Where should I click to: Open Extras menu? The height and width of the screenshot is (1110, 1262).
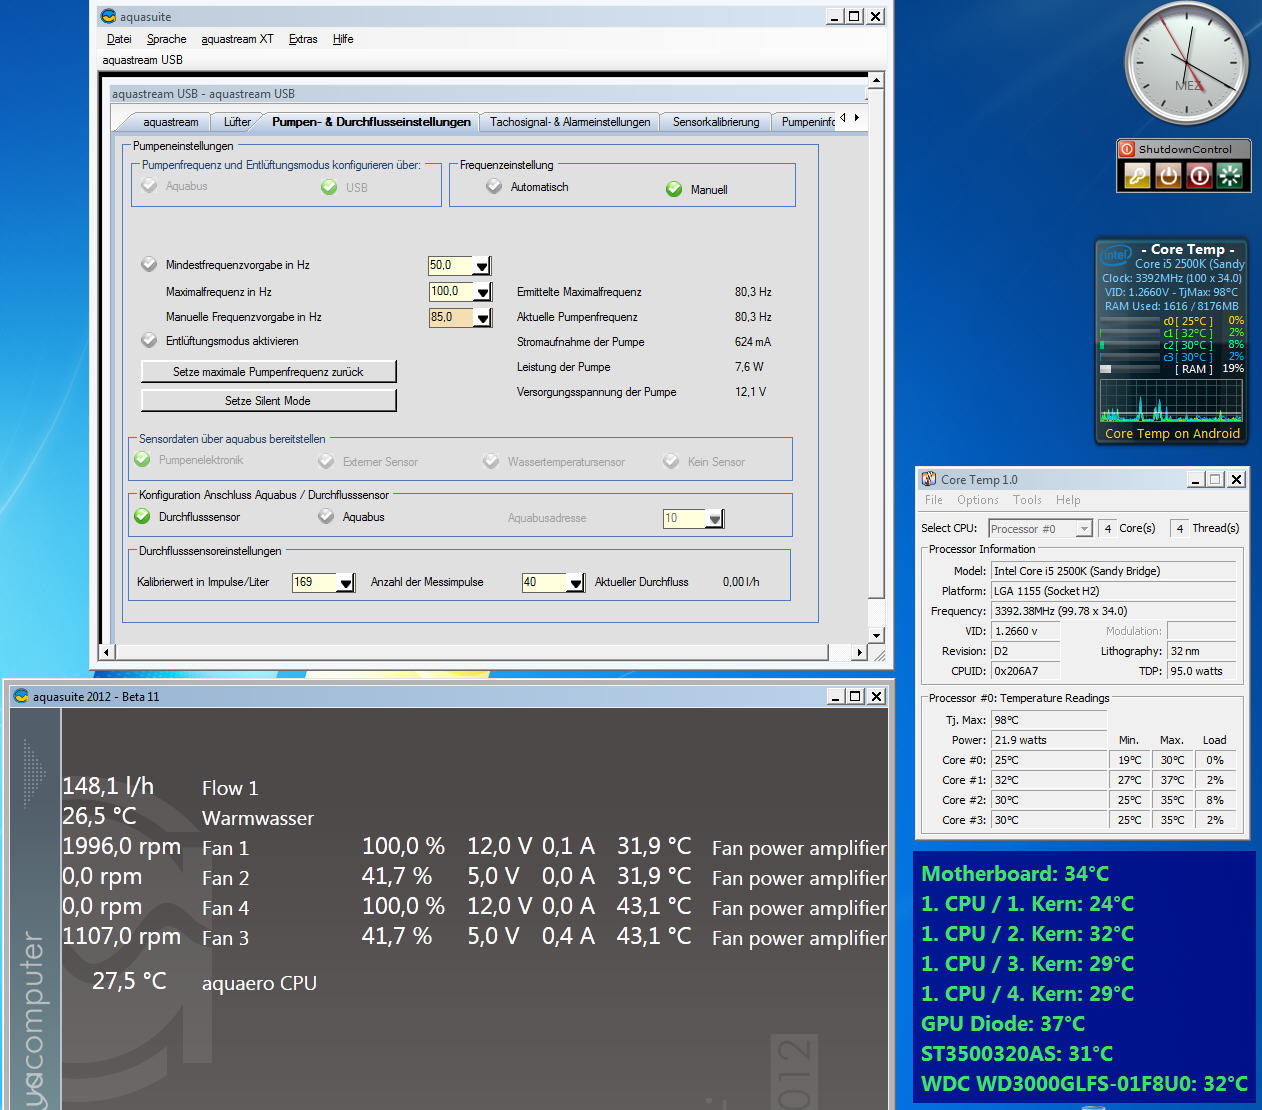tap(303, 39)
